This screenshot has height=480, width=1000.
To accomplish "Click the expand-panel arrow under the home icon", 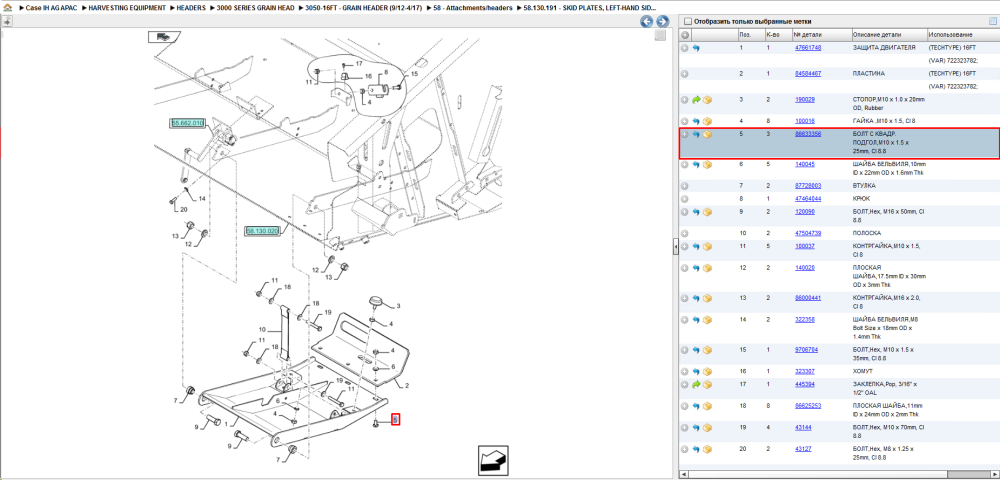I will (x=7, y=21).
